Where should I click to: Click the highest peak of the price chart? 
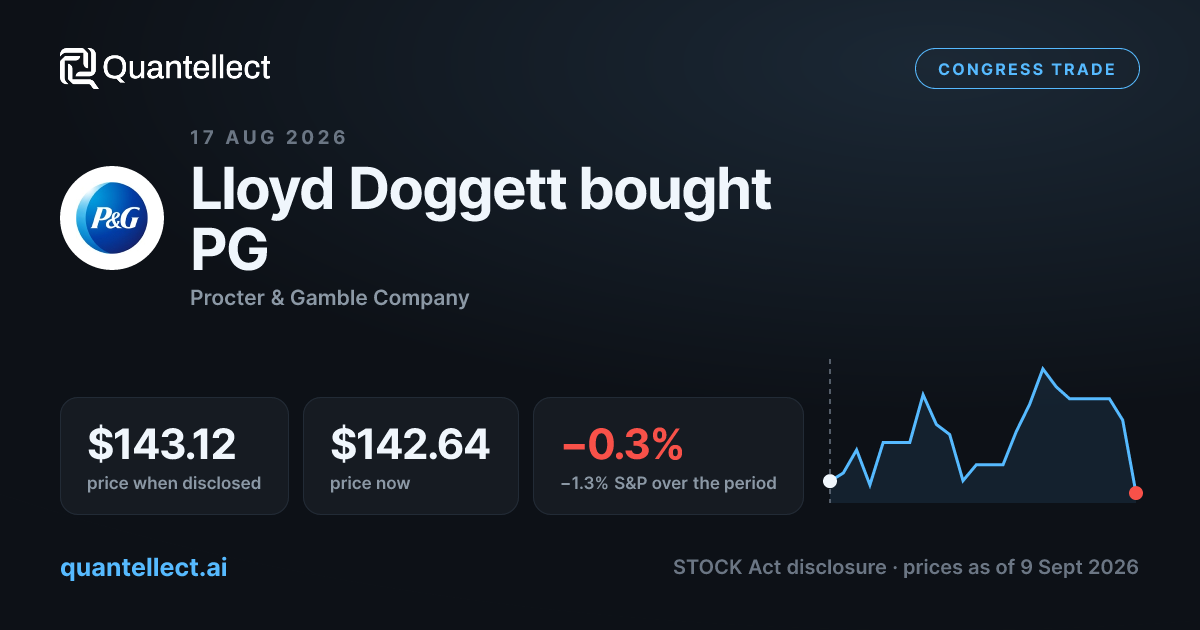1044,369
